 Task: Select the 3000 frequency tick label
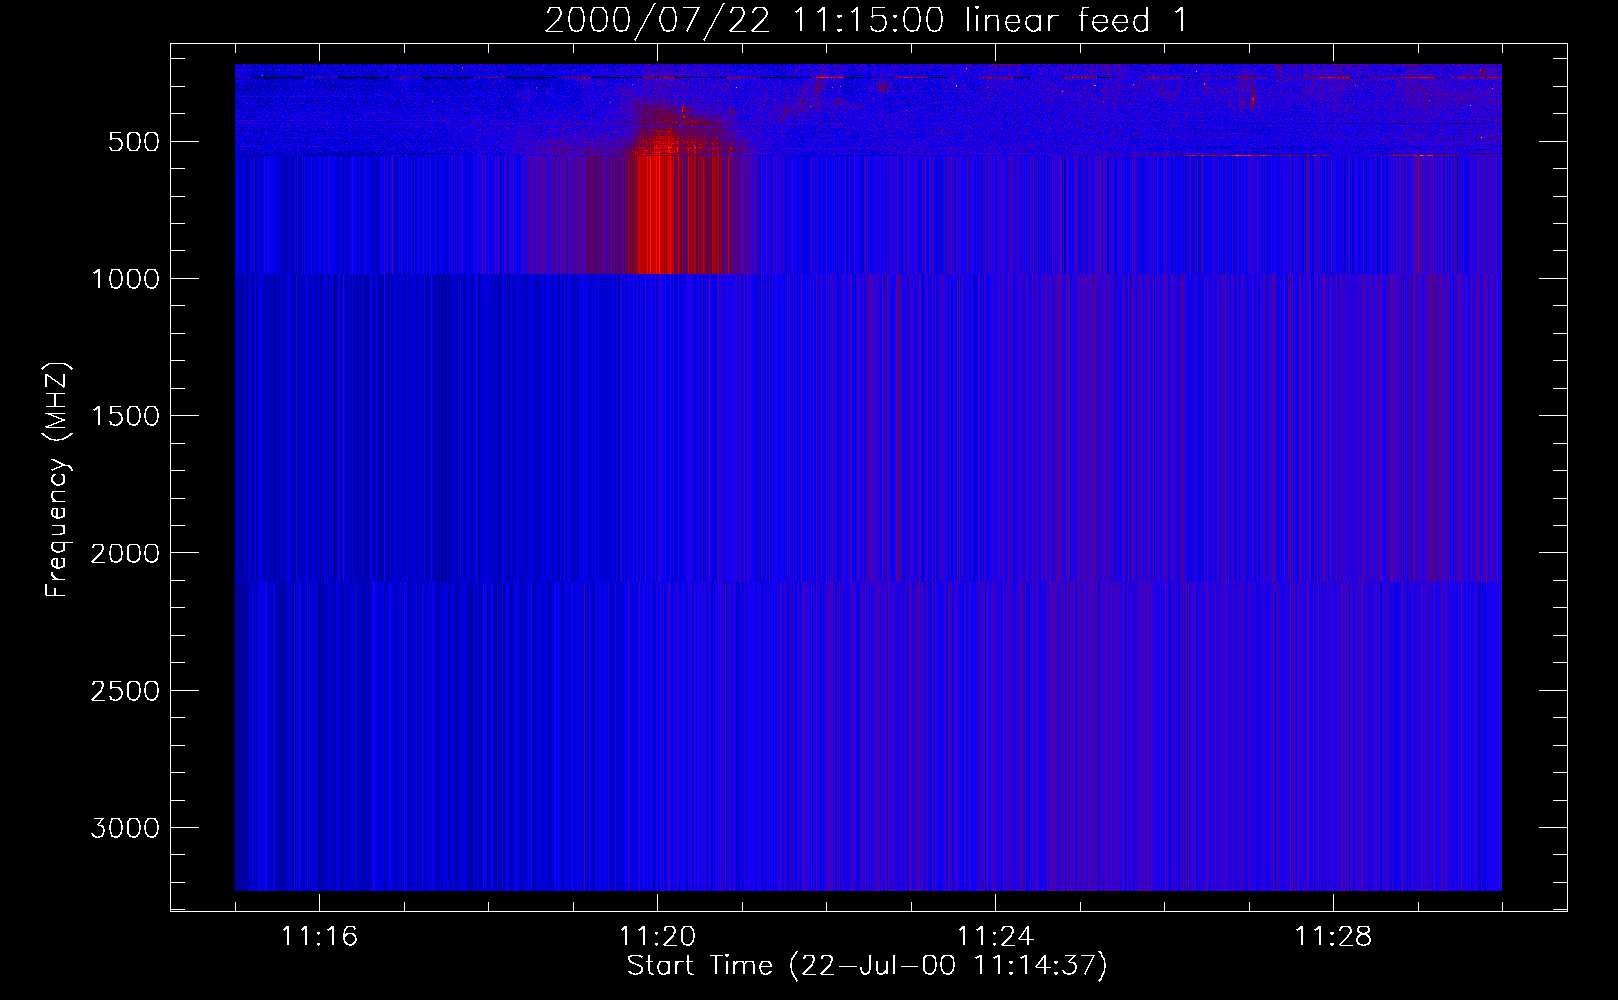(125, 828)
